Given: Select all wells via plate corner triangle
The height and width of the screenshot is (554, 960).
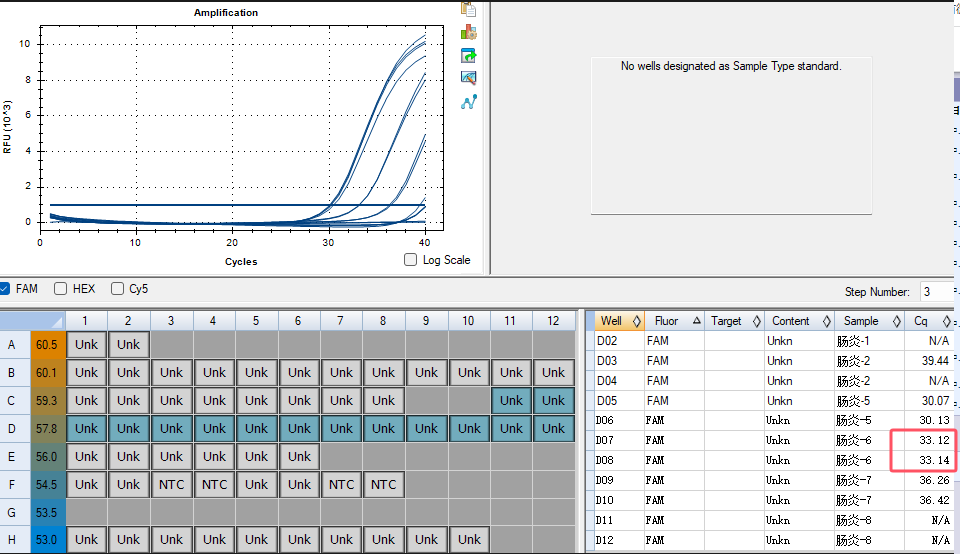Looking at the screenshot, I should pyautogui.click(x=58, y=322).
